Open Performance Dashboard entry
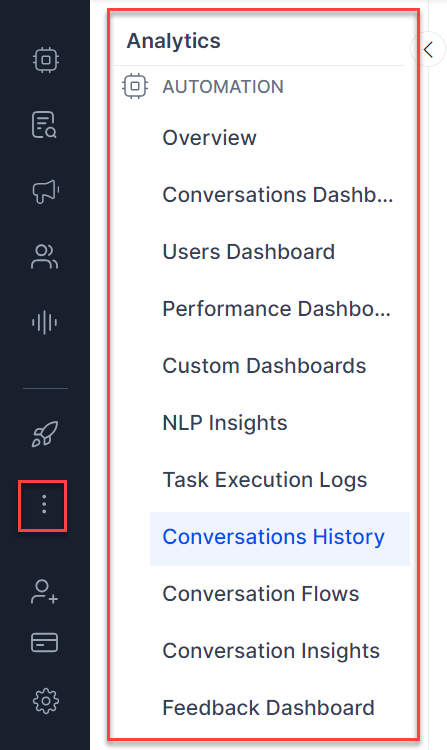447x750 pixels. pyautogui.click(x=277, y=309)
